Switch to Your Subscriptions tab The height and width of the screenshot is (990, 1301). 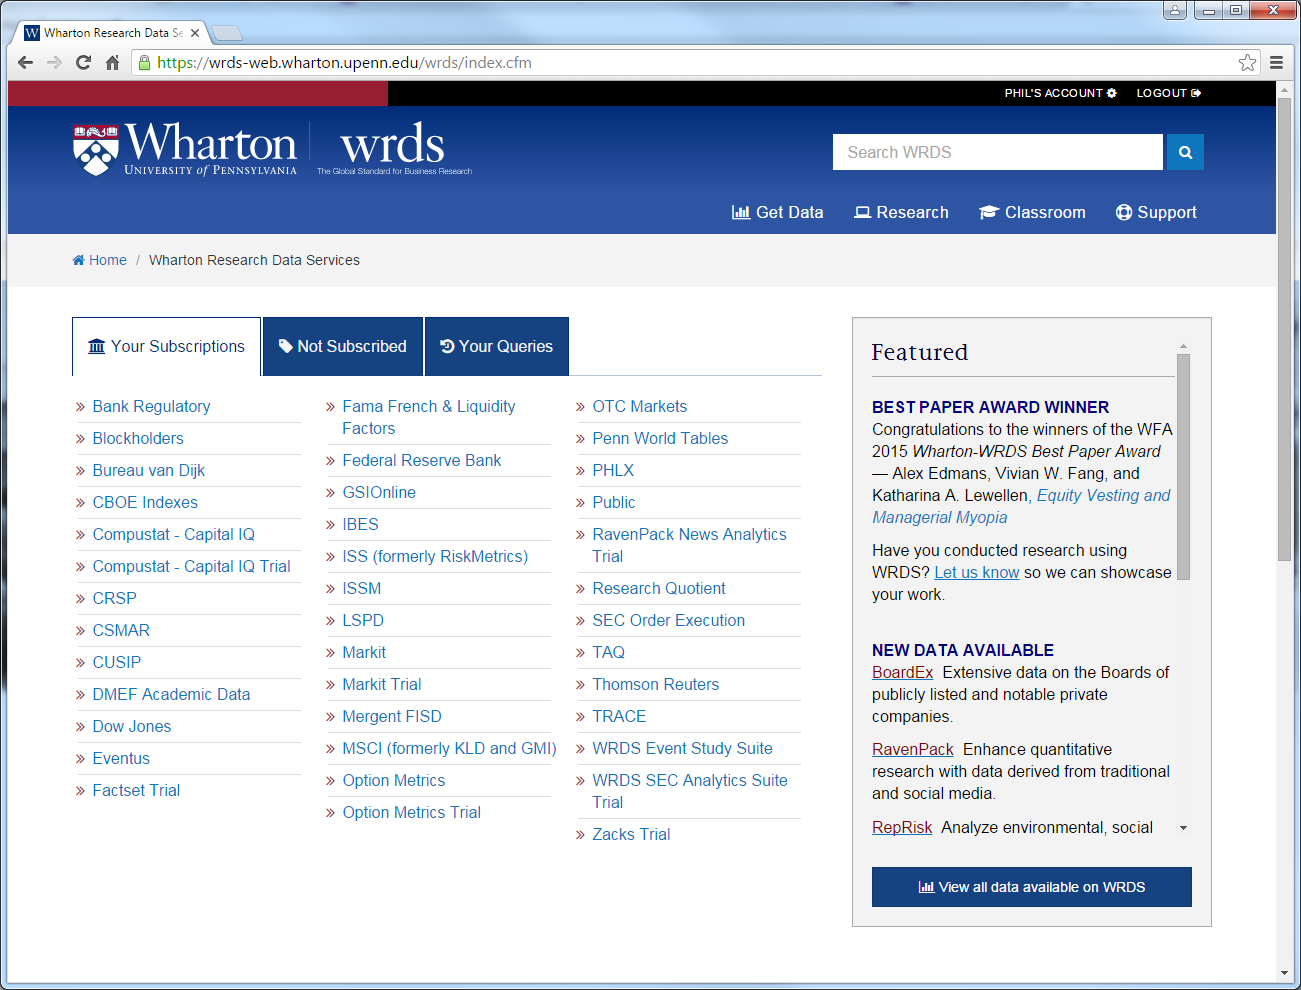(166, 346)
